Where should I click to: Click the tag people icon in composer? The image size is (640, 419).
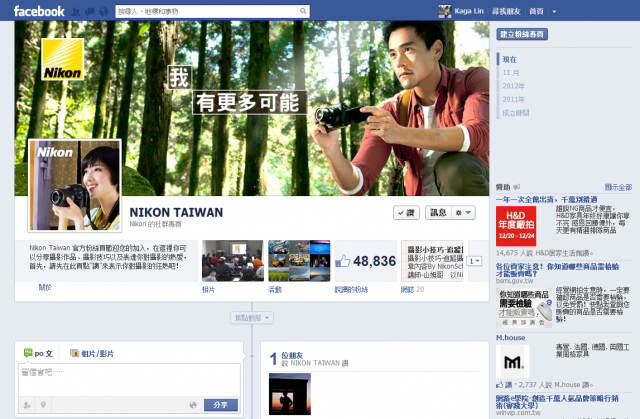click(x=27, y=405)
